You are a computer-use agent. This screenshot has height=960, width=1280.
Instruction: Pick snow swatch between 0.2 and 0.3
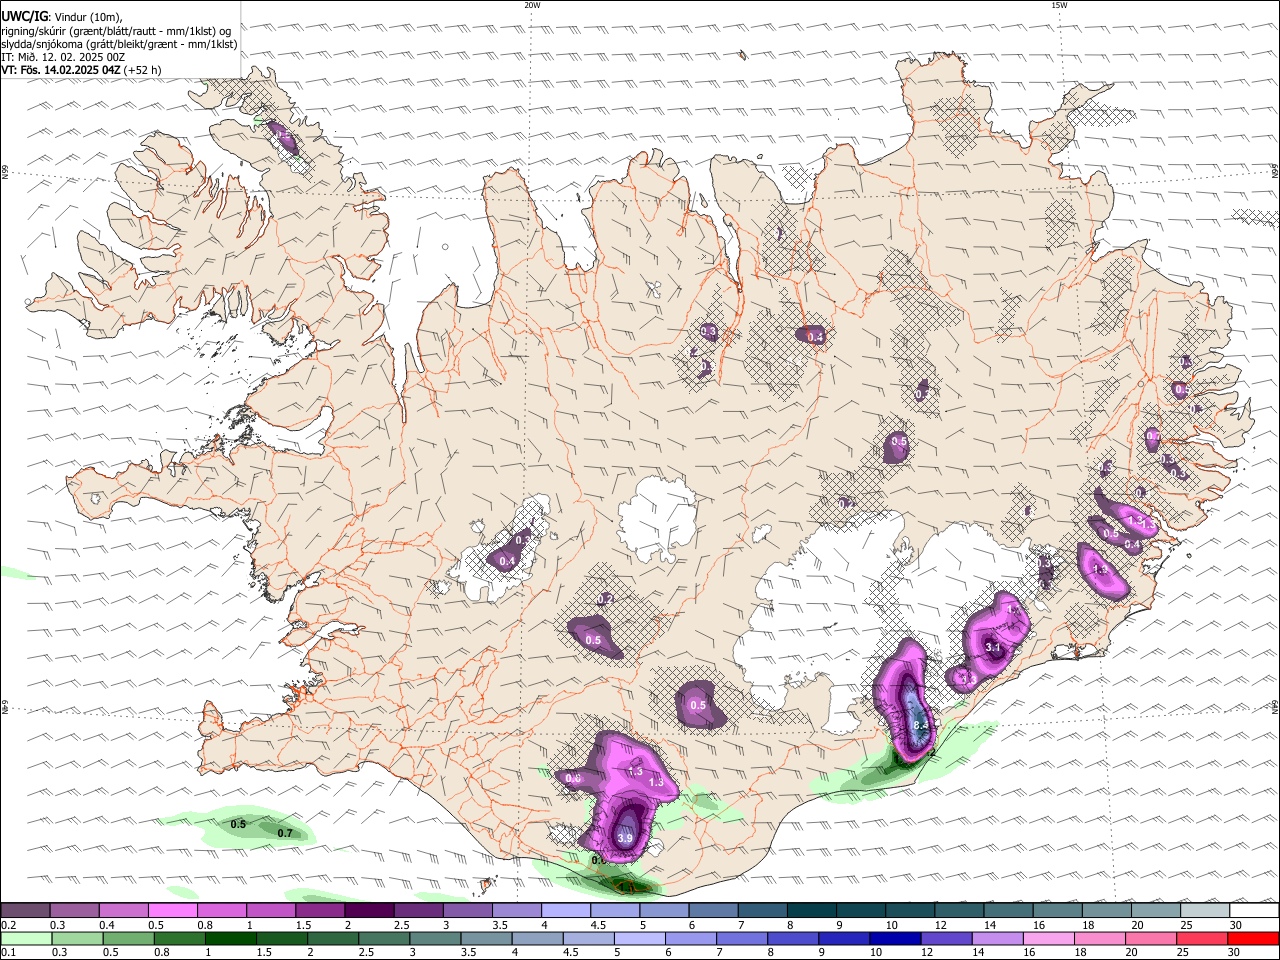pyautogui.click(x=25, y=910)
